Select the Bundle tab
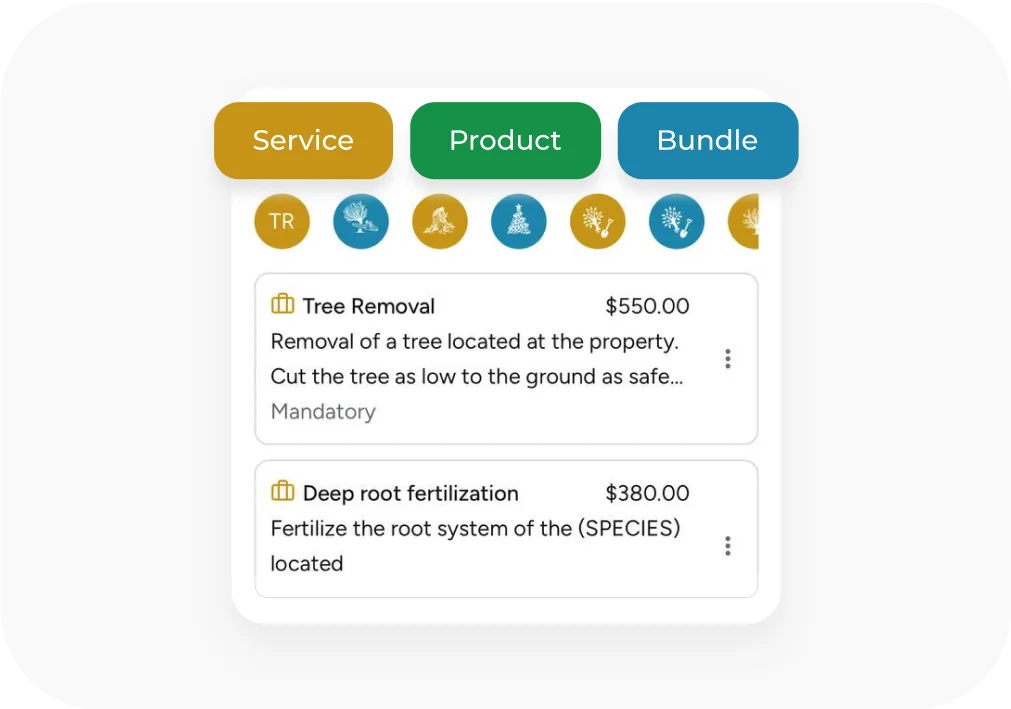Image resolution: width=1011 pixels, height=709 pixels. tap(707, 141)
